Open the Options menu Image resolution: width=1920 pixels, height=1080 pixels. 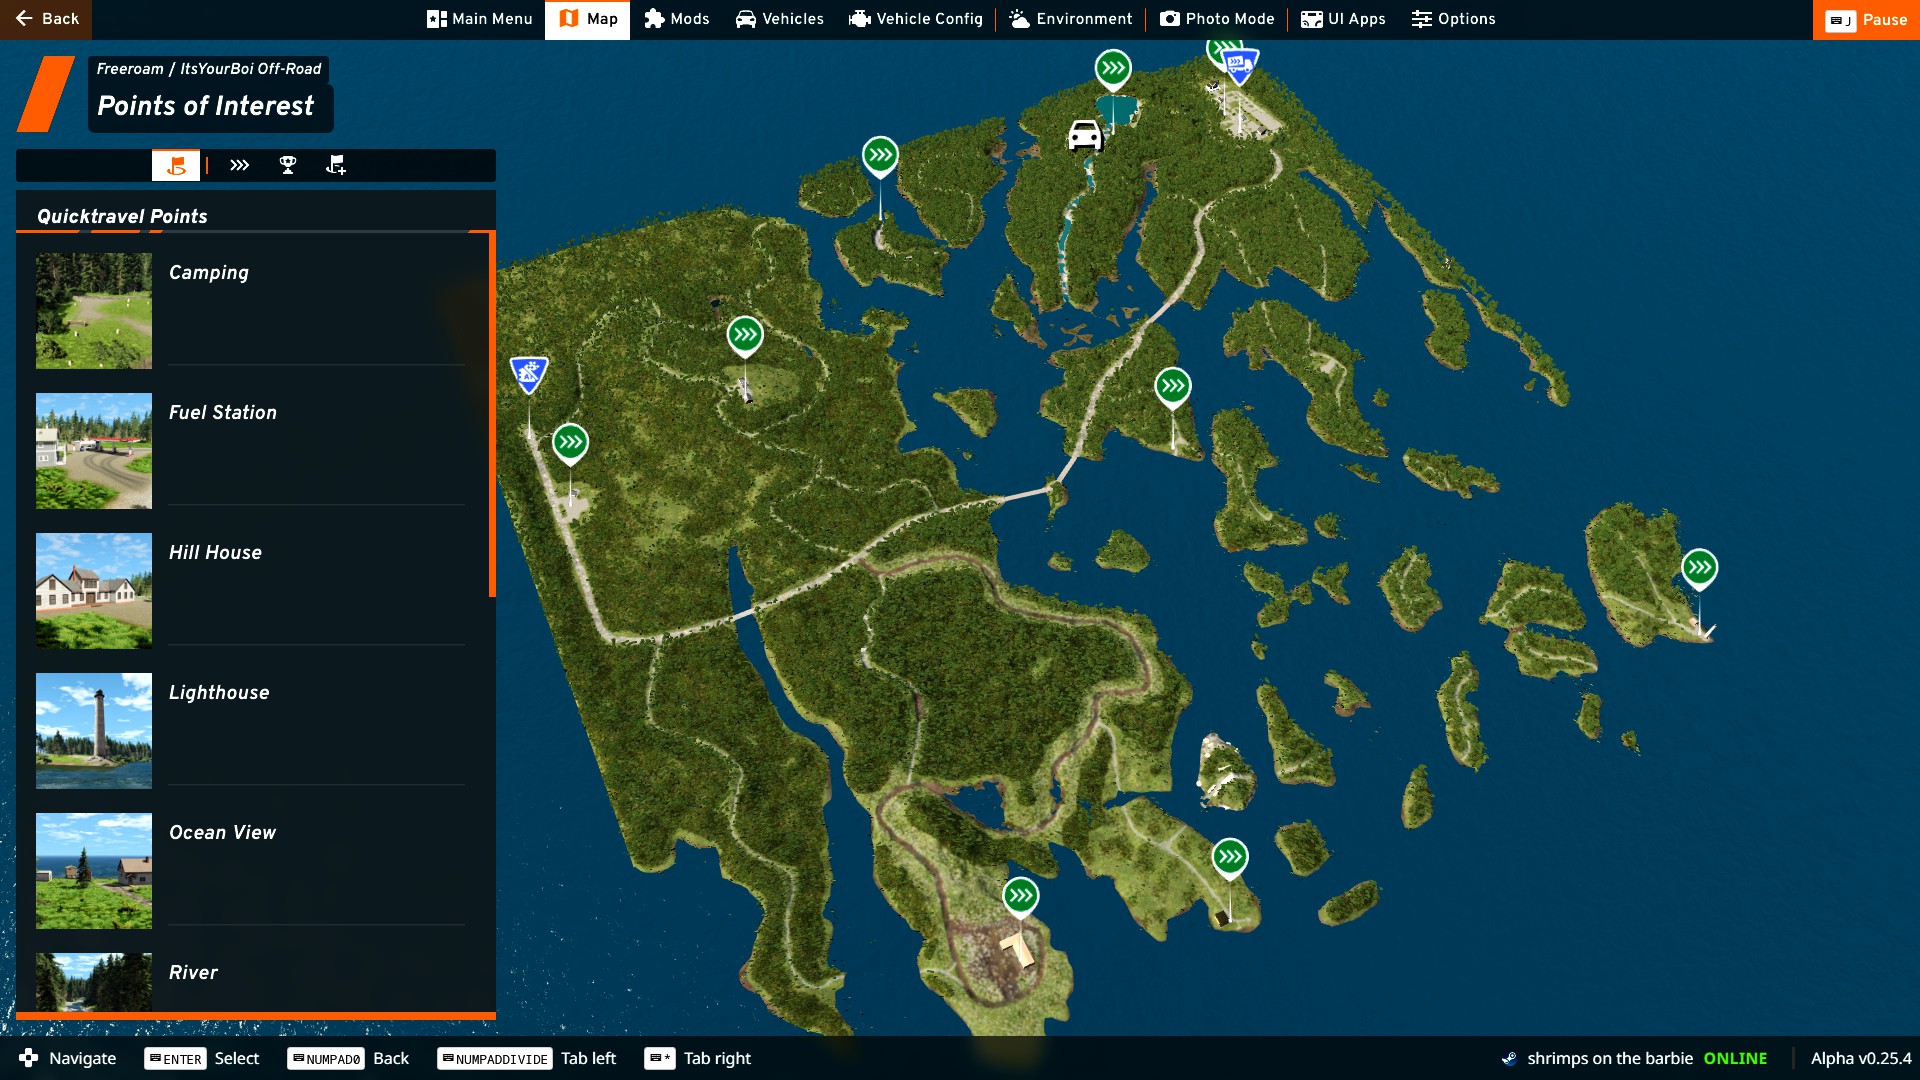point(1454,19)
